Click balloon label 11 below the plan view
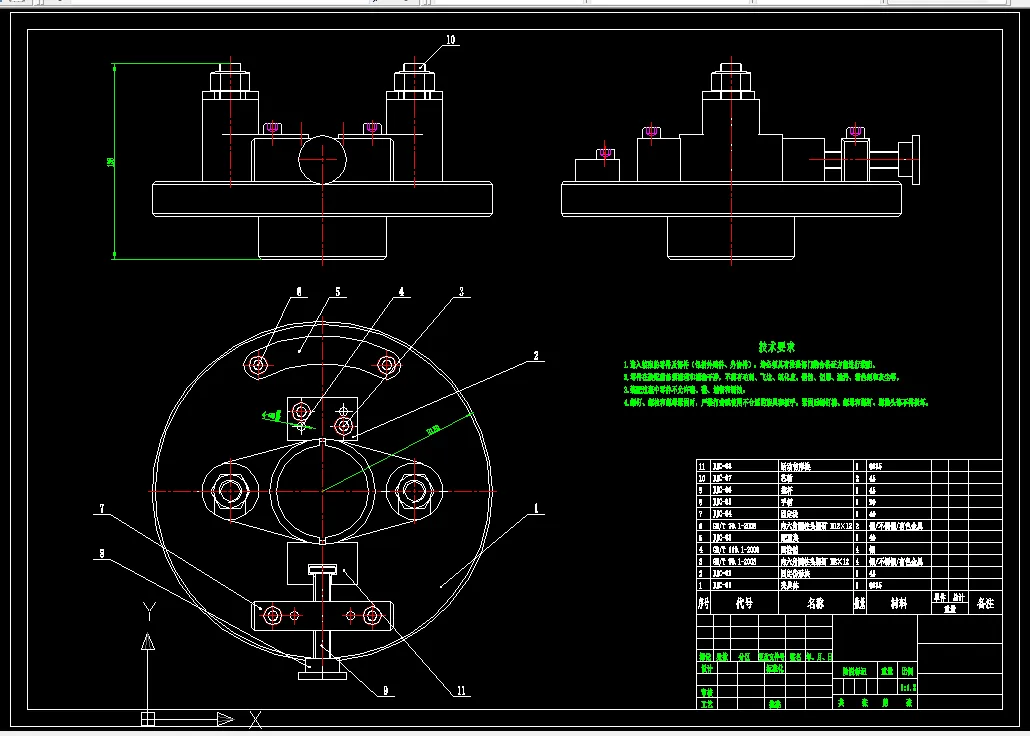 tap(461, 691)
